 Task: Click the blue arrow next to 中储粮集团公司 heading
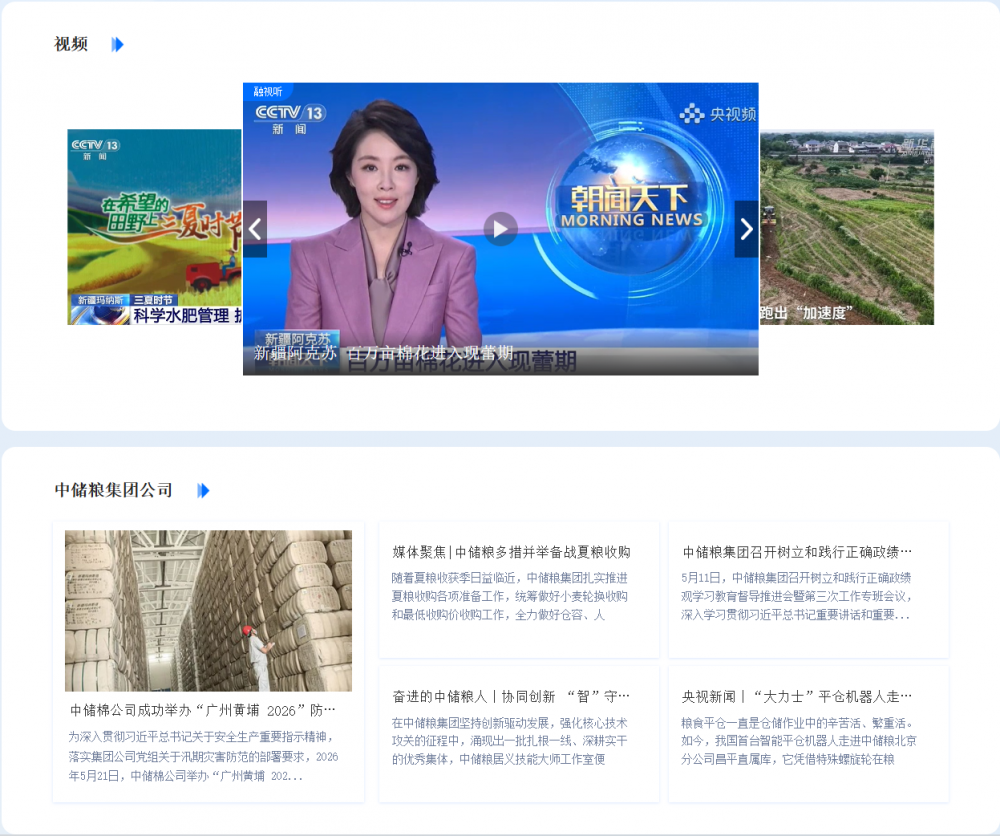(x=203, y=490)
